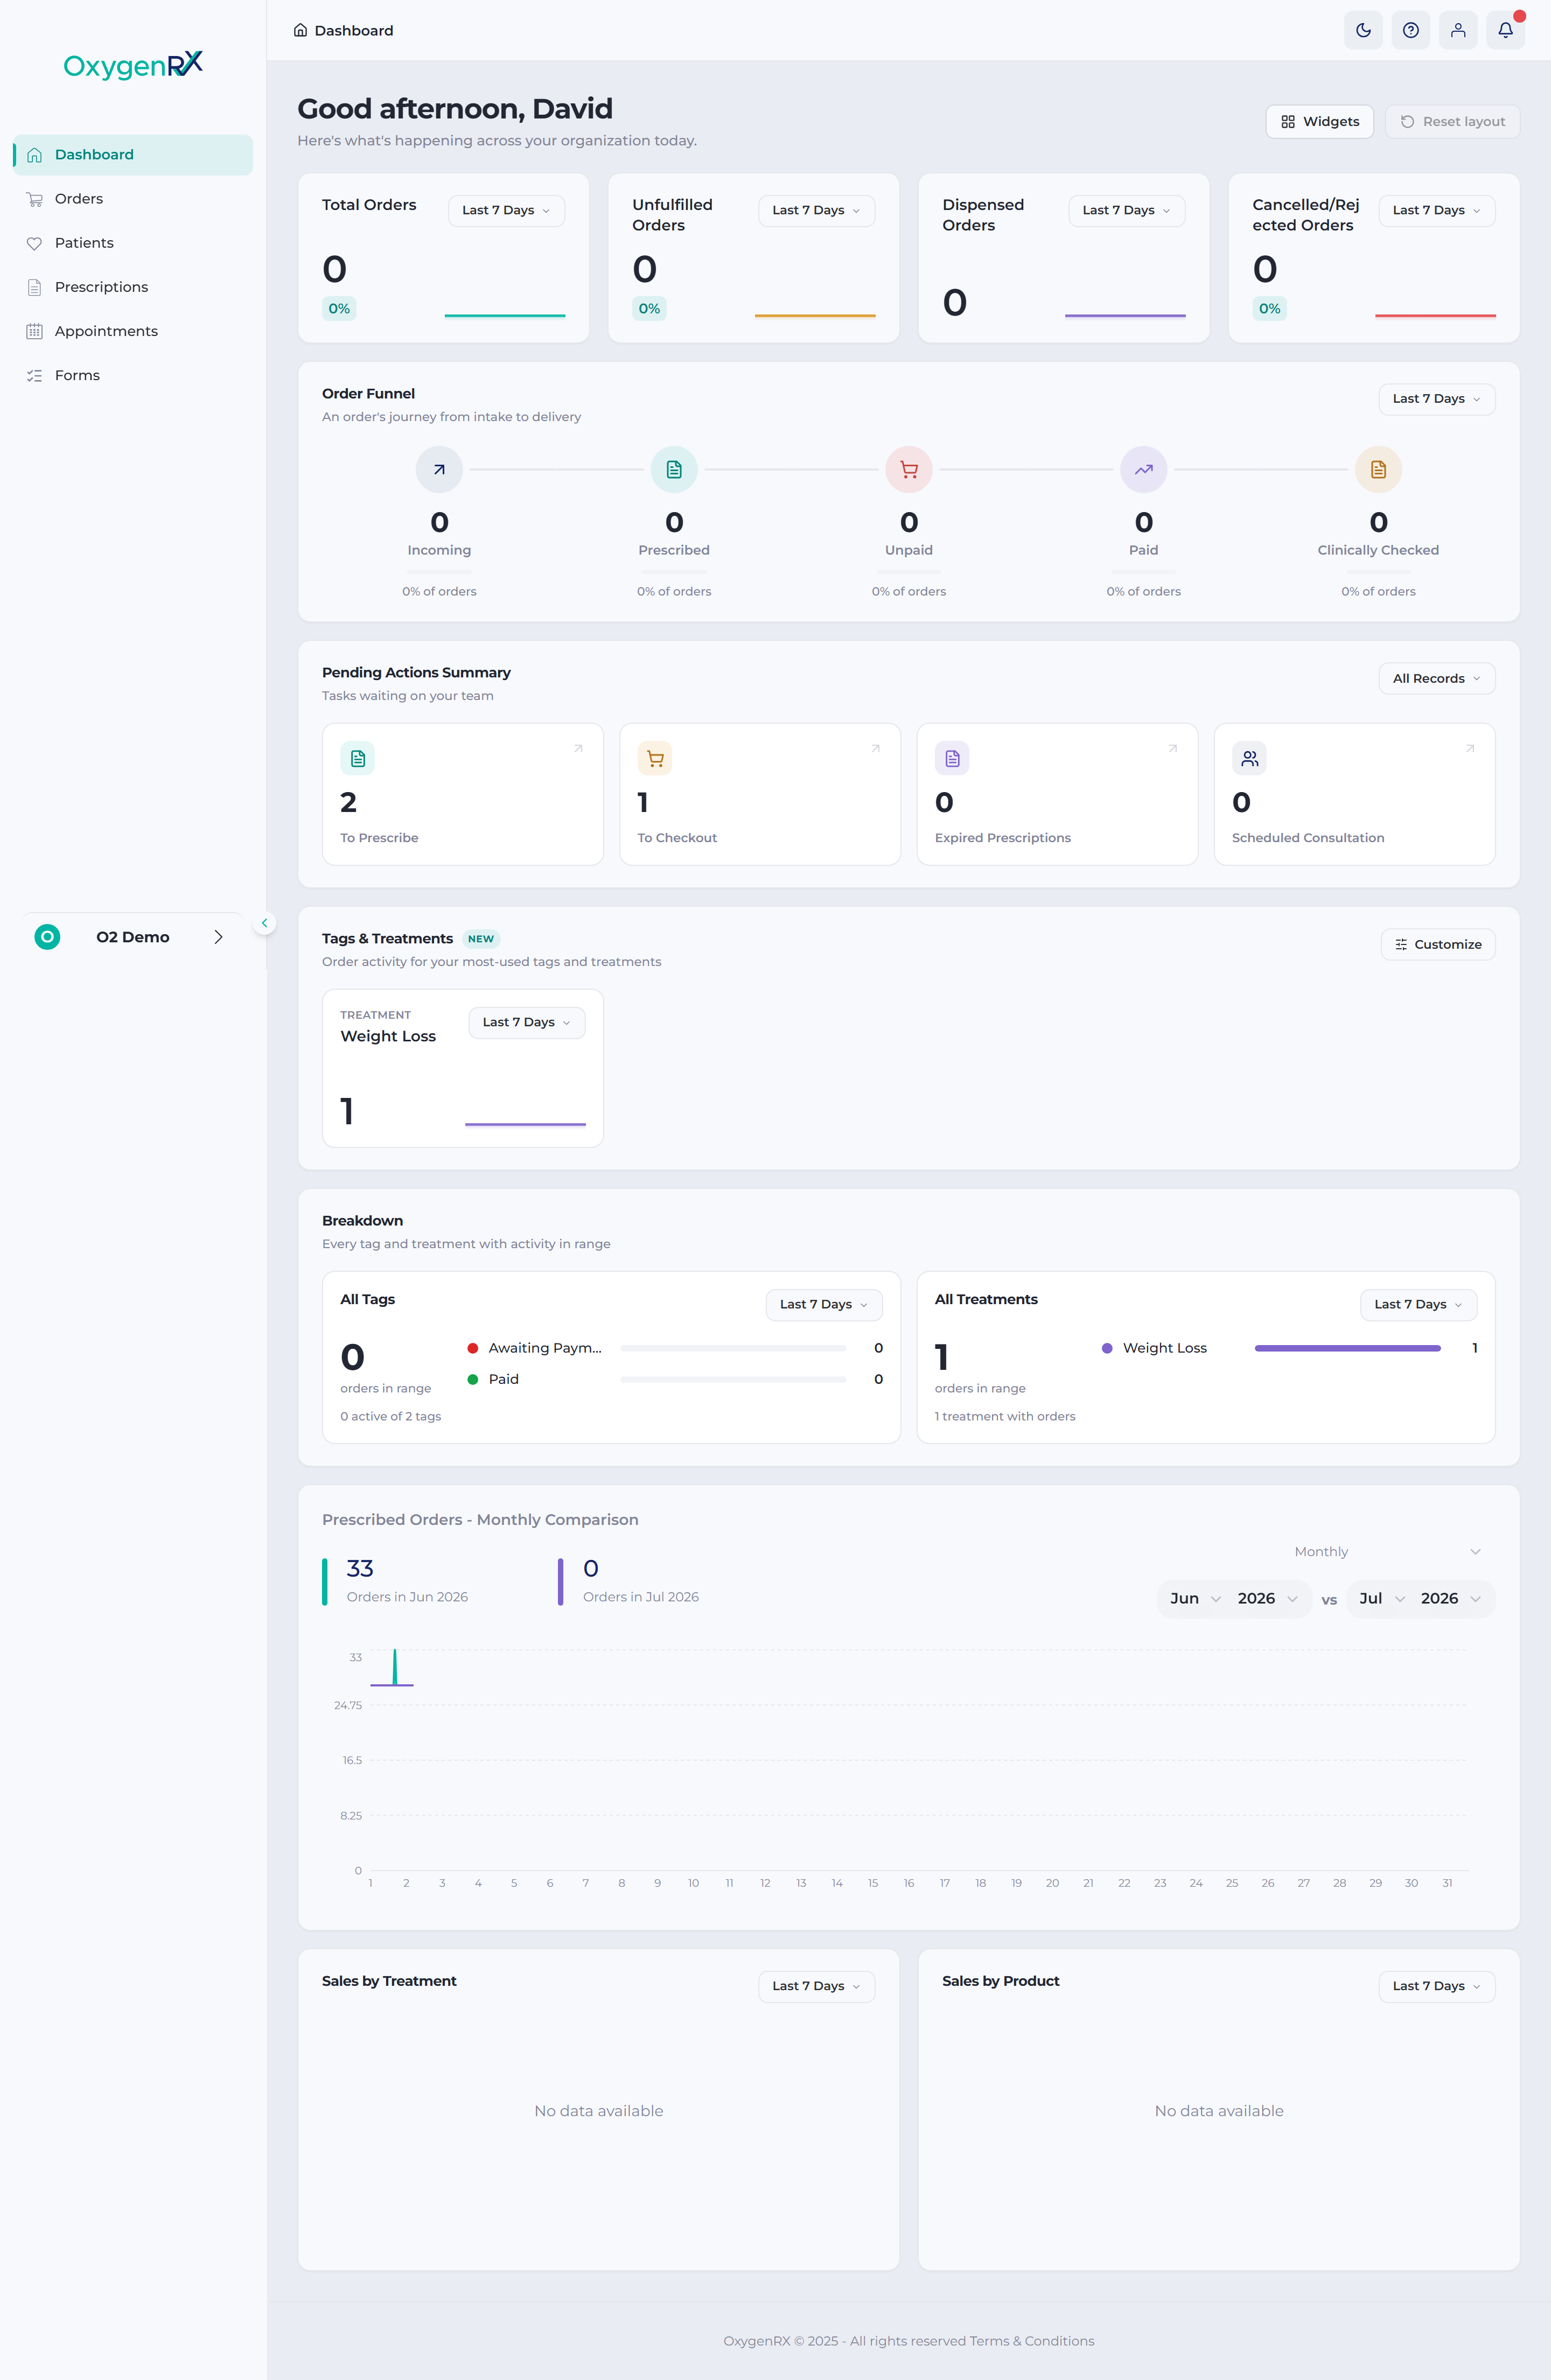Open Scheduled Consultation card arrow link

(1470, 748)
